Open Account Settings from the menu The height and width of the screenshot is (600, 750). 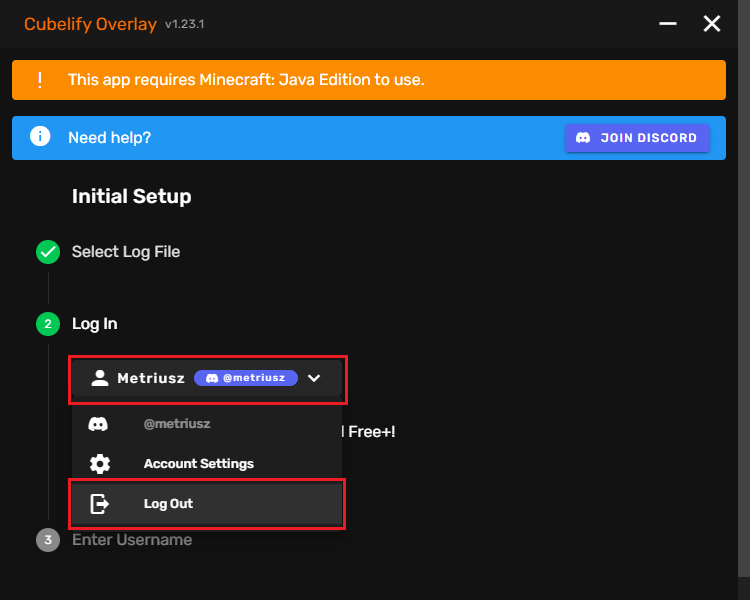(x=199, y=464)
